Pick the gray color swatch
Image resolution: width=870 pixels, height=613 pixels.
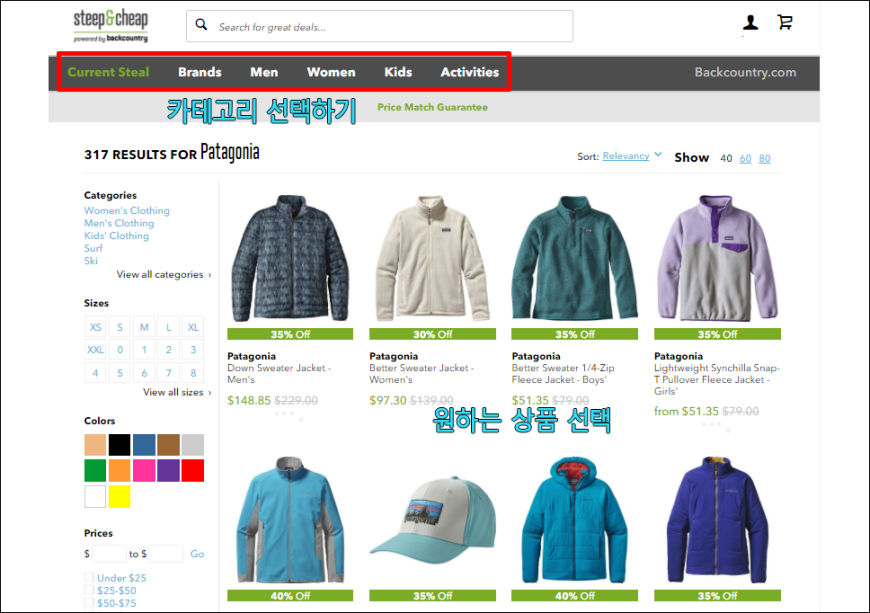point(193,445)
